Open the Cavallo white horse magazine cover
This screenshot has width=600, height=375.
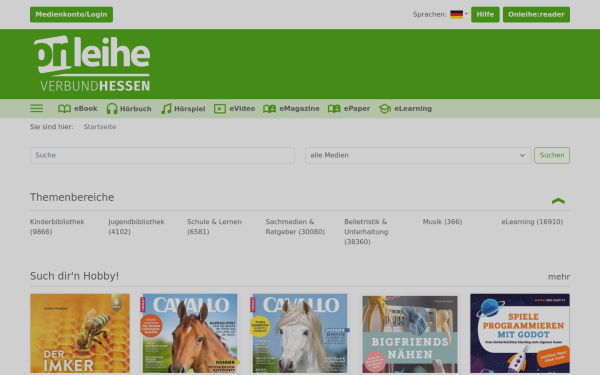[300, 334]
